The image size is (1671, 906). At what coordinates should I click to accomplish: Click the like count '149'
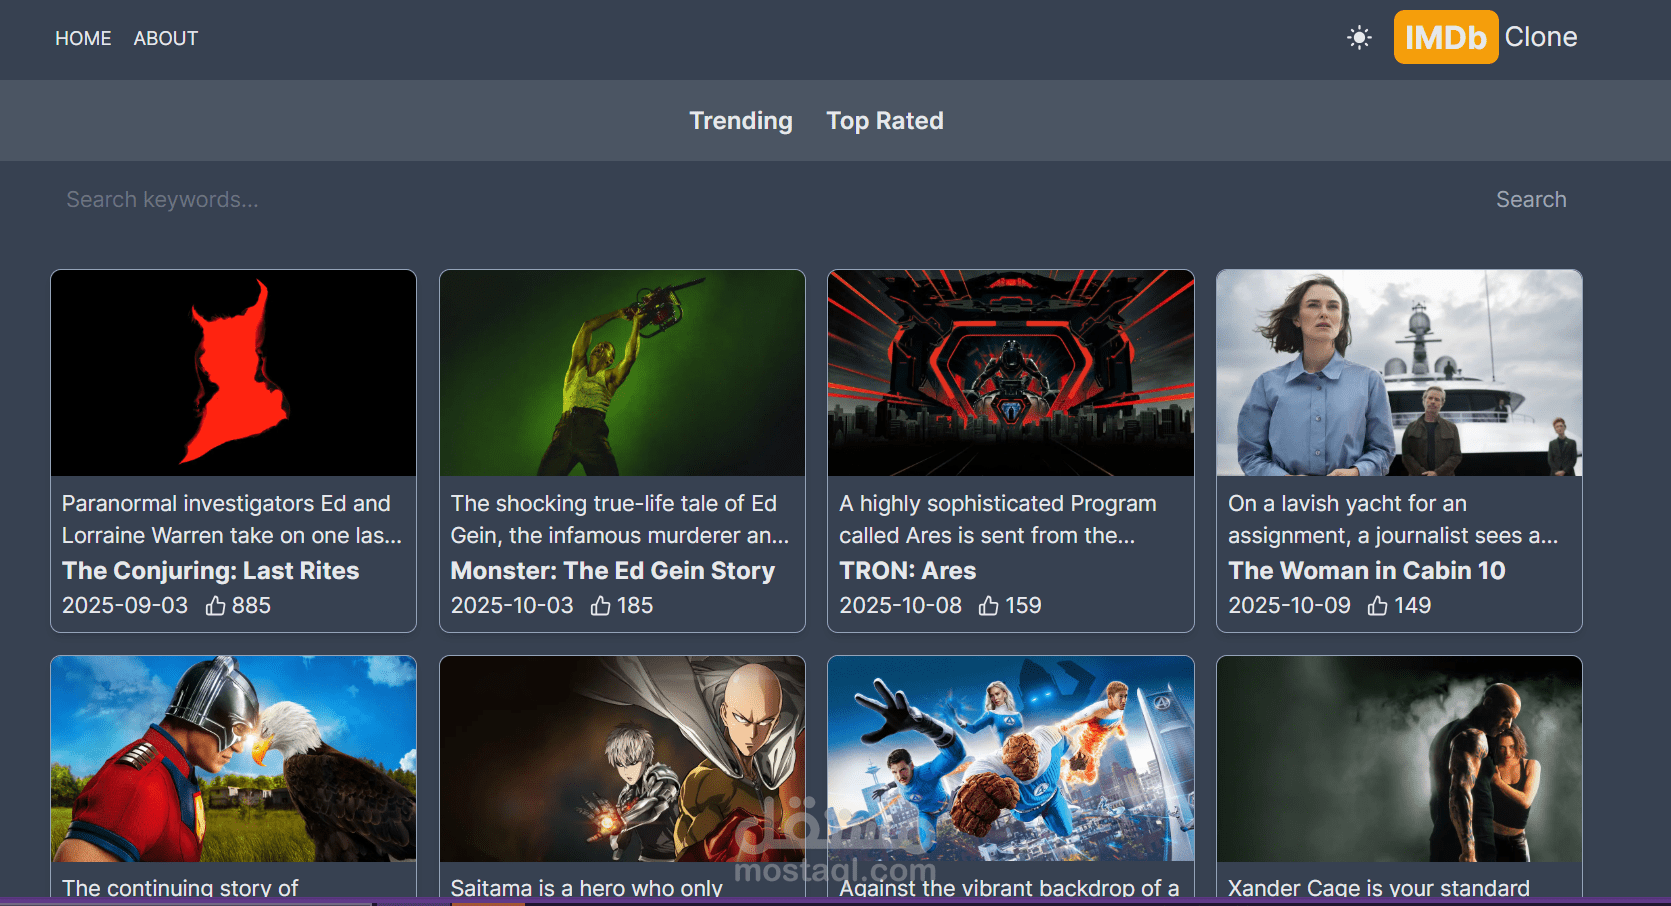[x=1412, y=606]
